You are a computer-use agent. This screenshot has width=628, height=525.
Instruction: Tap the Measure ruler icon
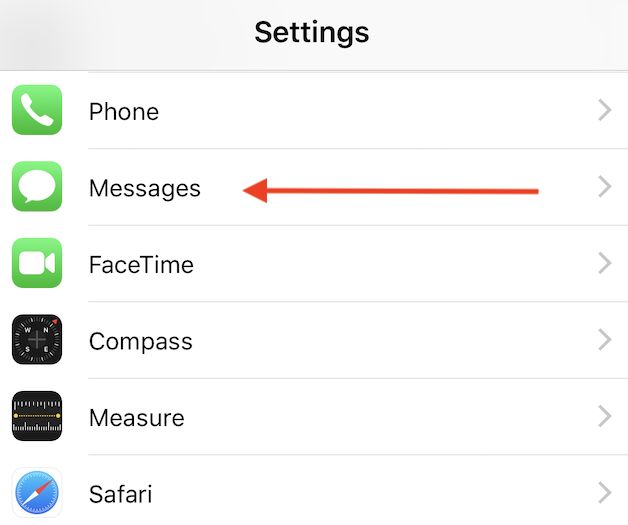tap(37, 416)
